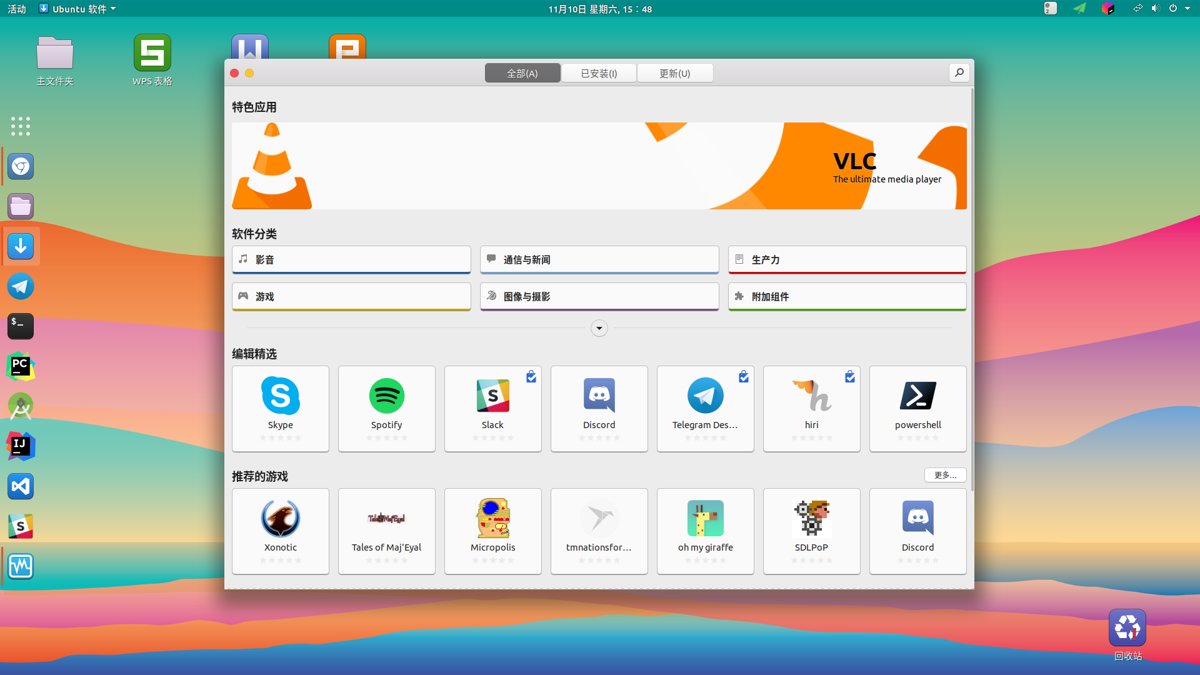Click the search magnifier button
This screenshot has width=1200, height=675.
(959, 73)
